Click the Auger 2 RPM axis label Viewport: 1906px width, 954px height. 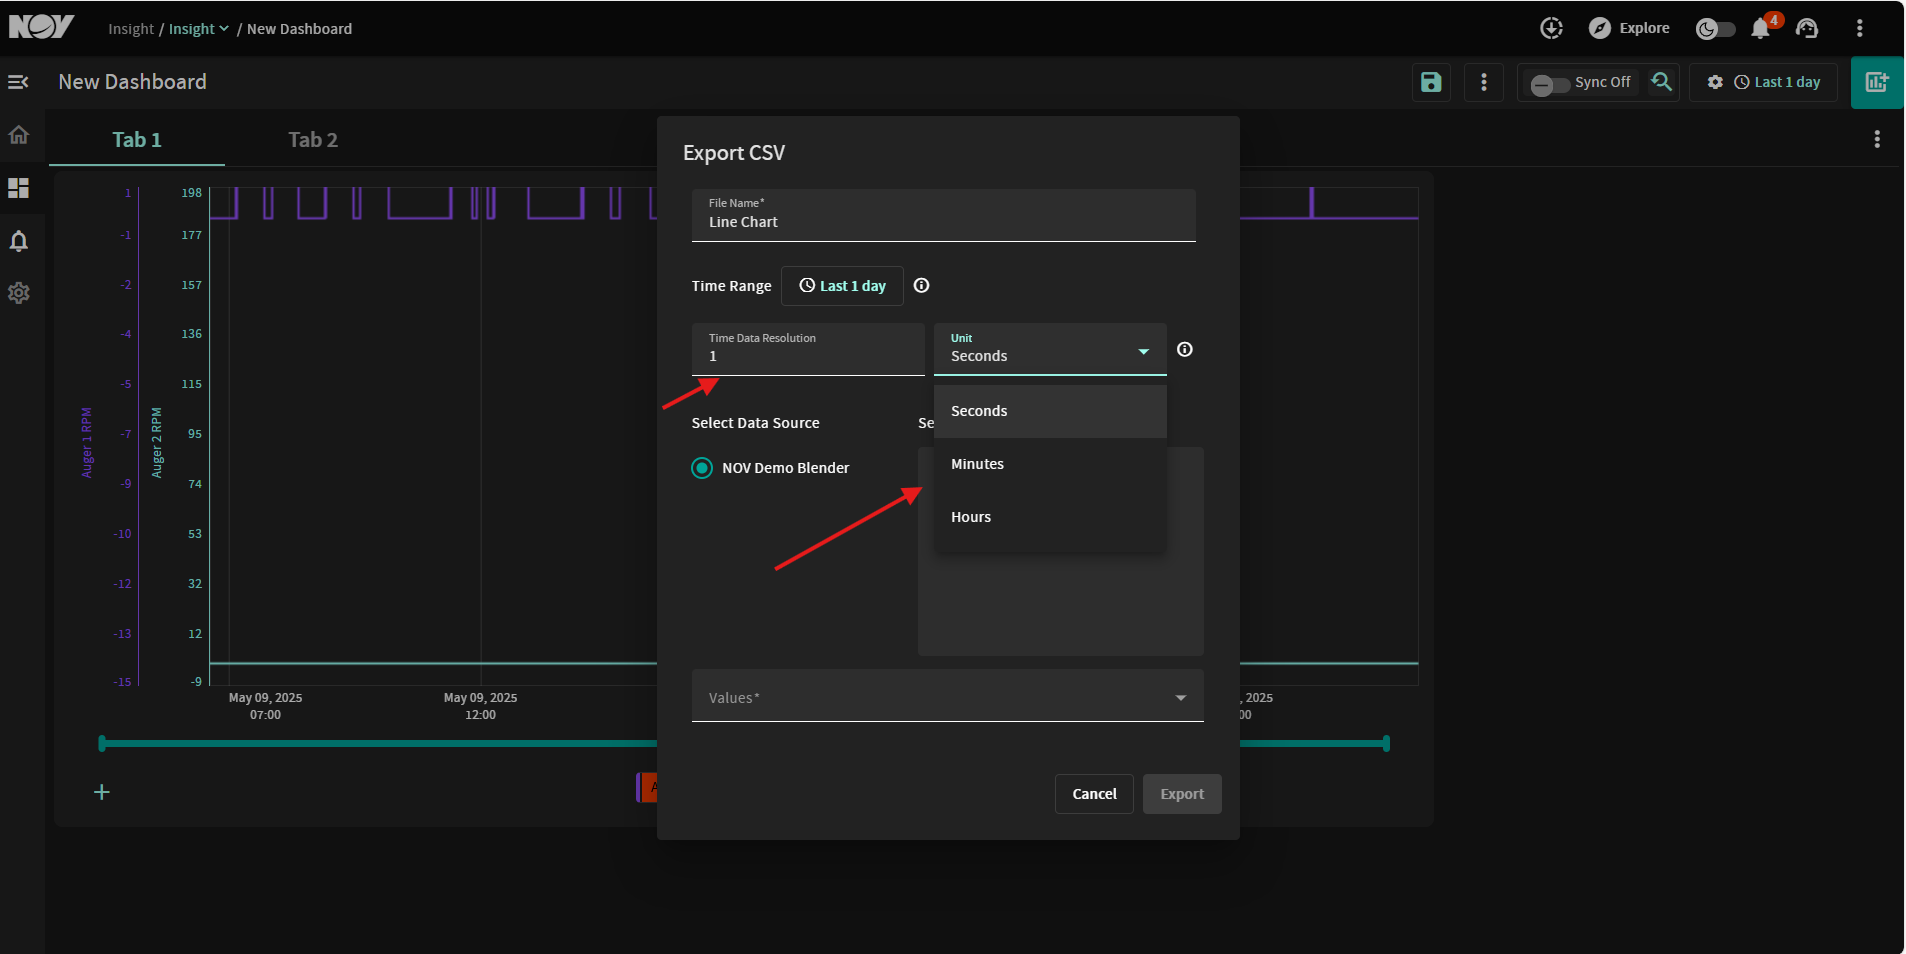(157, 442)
